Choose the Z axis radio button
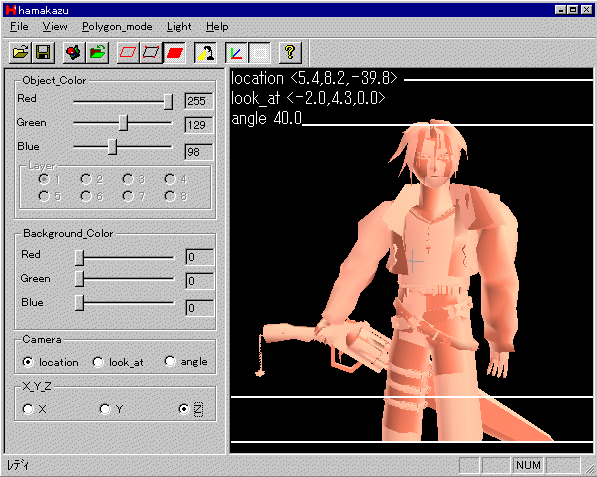Viewport: 597px width, 477px height. click(x=184, y=409)
